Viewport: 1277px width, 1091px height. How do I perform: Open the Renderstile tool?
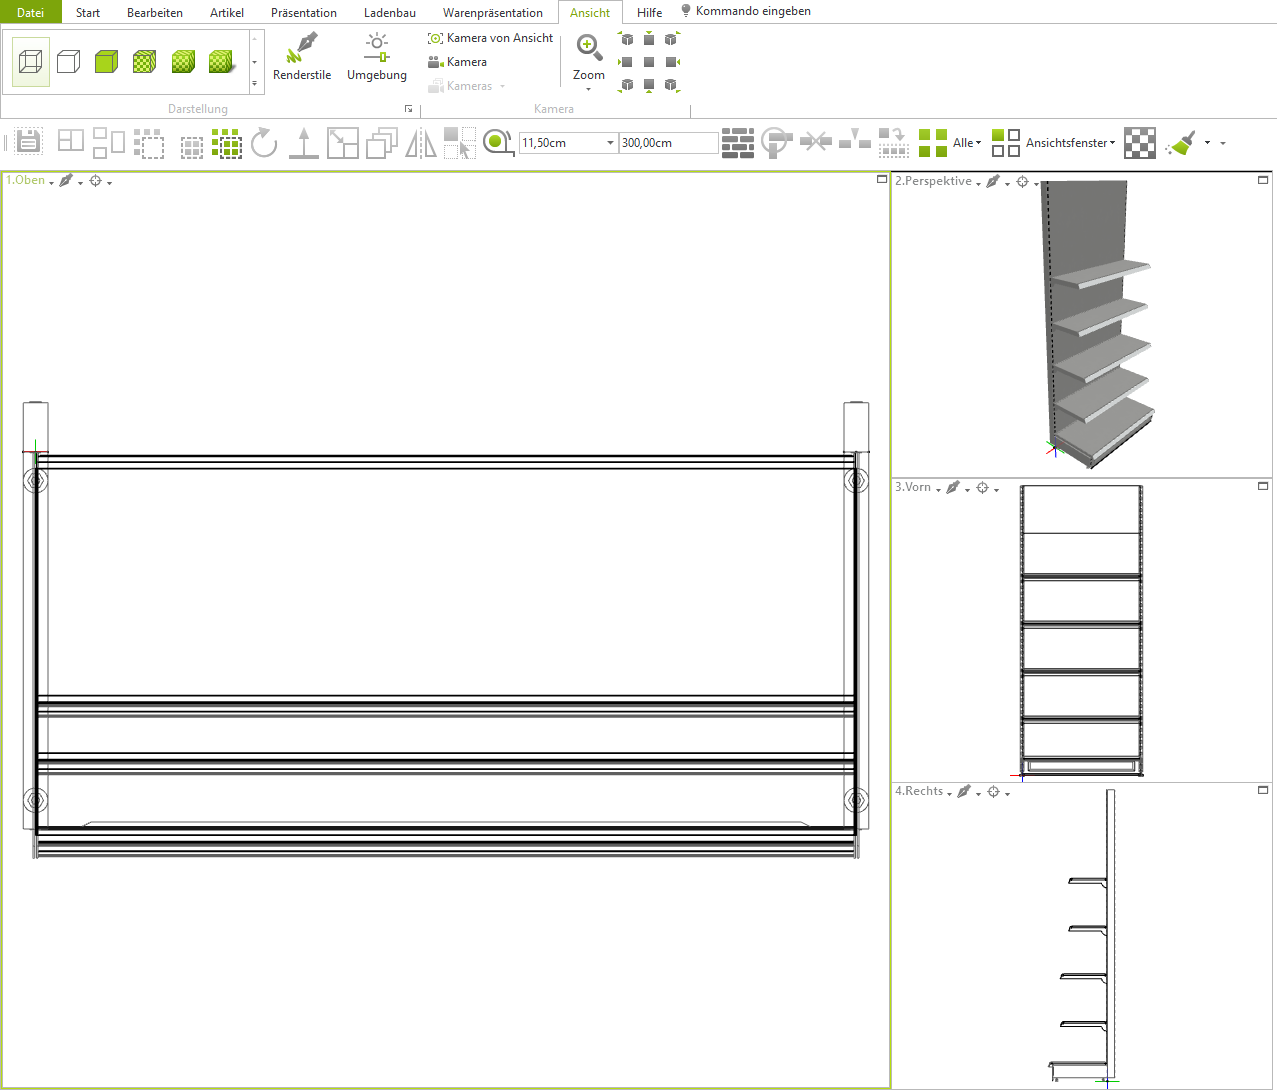click(302, 57)
